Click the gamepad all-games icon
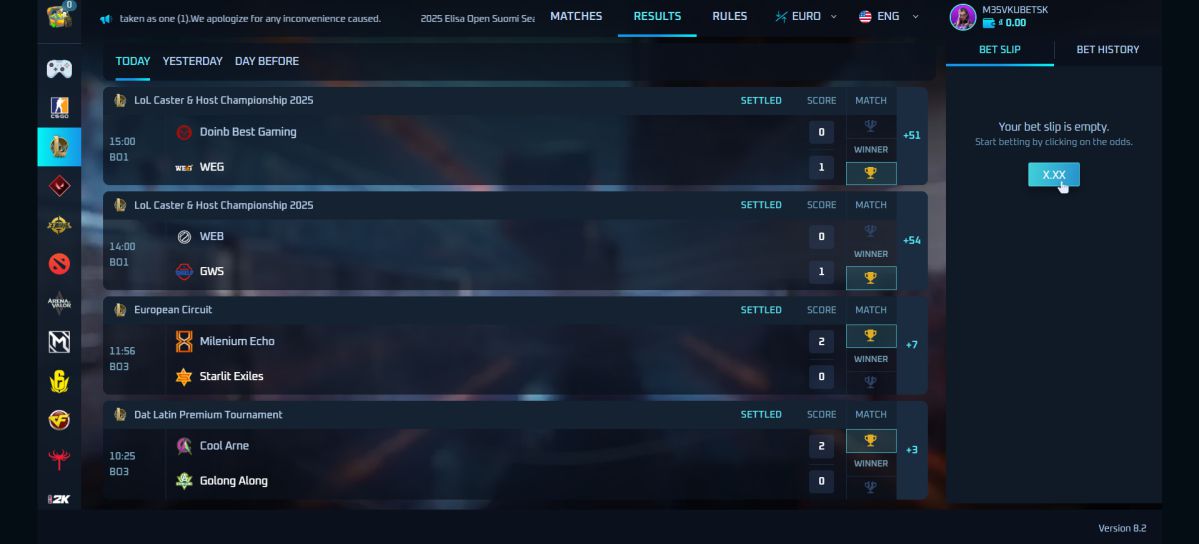The height and width of the screenshot is (544, 1199). (x=59, y=69)
